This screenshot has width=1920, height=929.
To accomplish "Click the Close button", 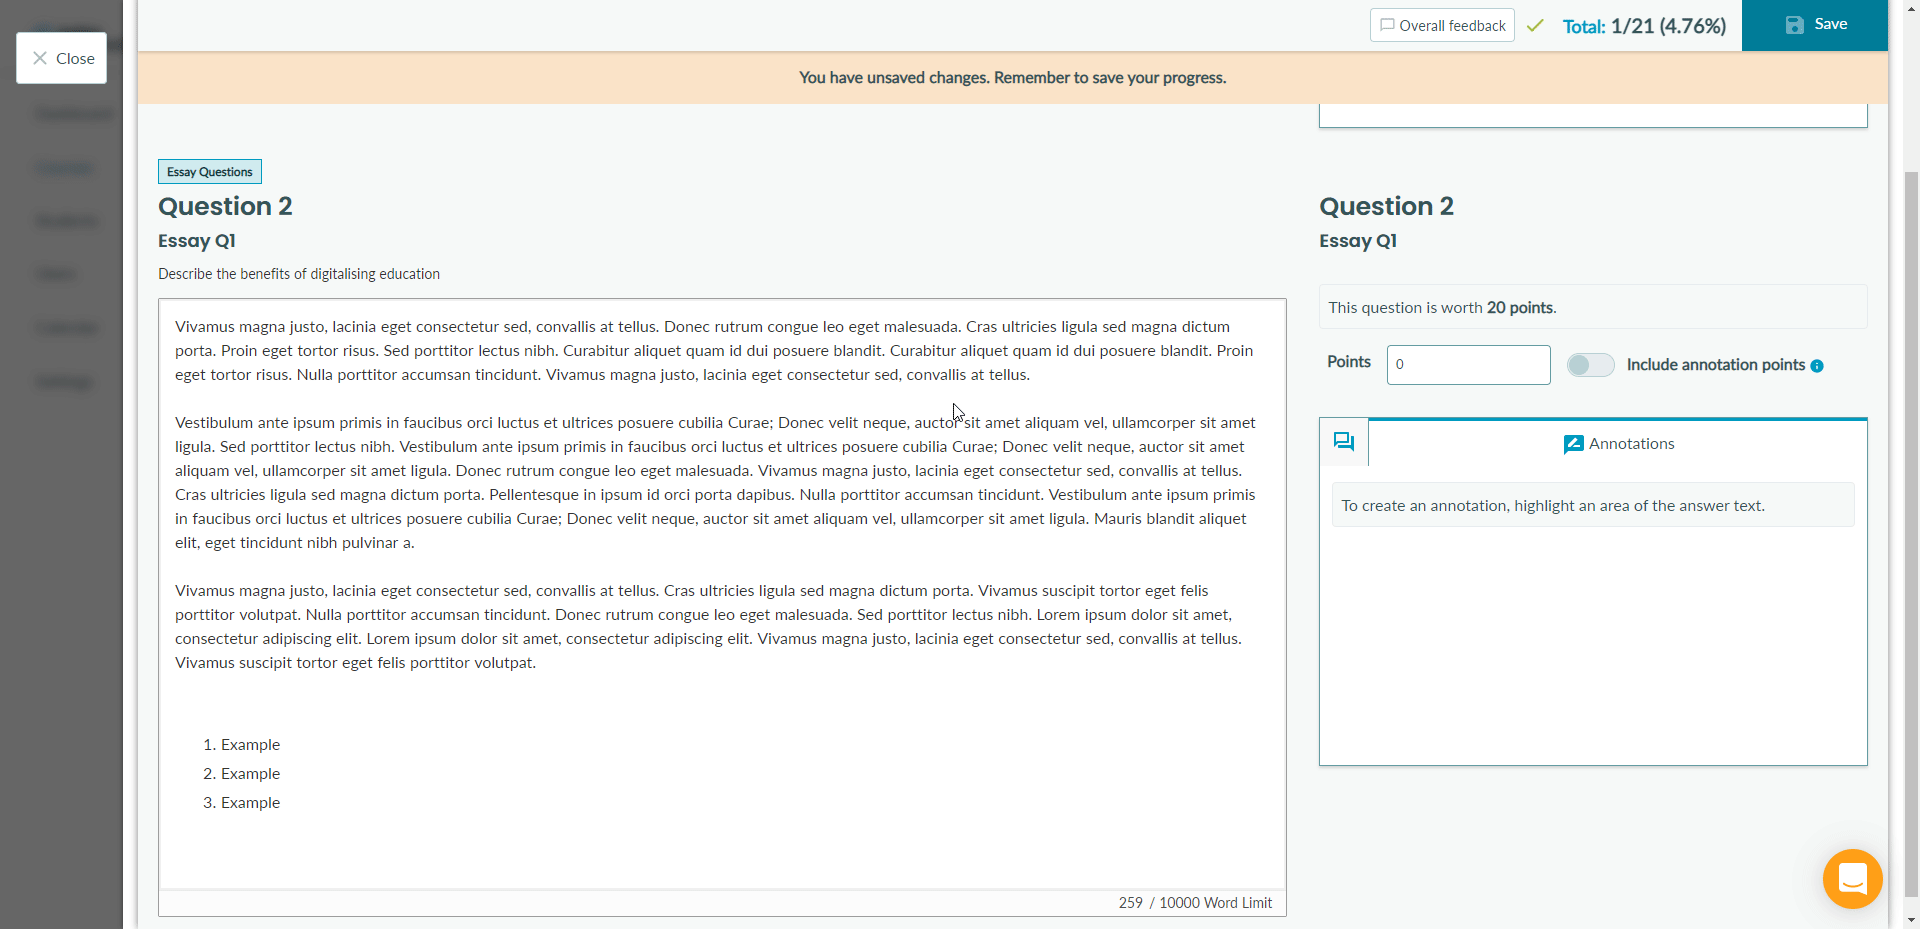I will (x=61, y=58).
